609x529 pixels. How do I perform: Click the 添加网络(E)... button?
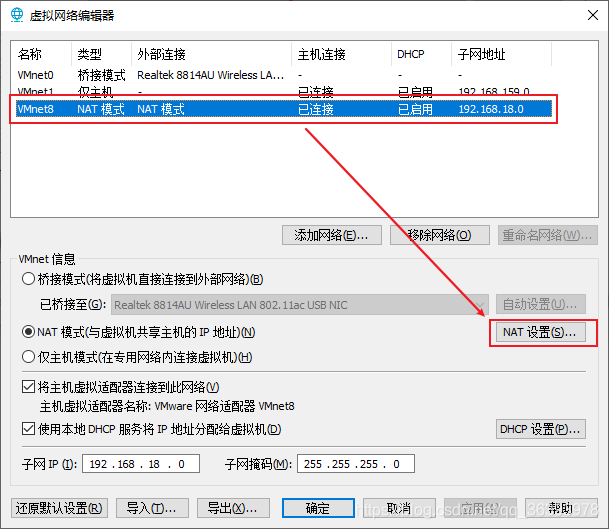(x=332, y=235)
